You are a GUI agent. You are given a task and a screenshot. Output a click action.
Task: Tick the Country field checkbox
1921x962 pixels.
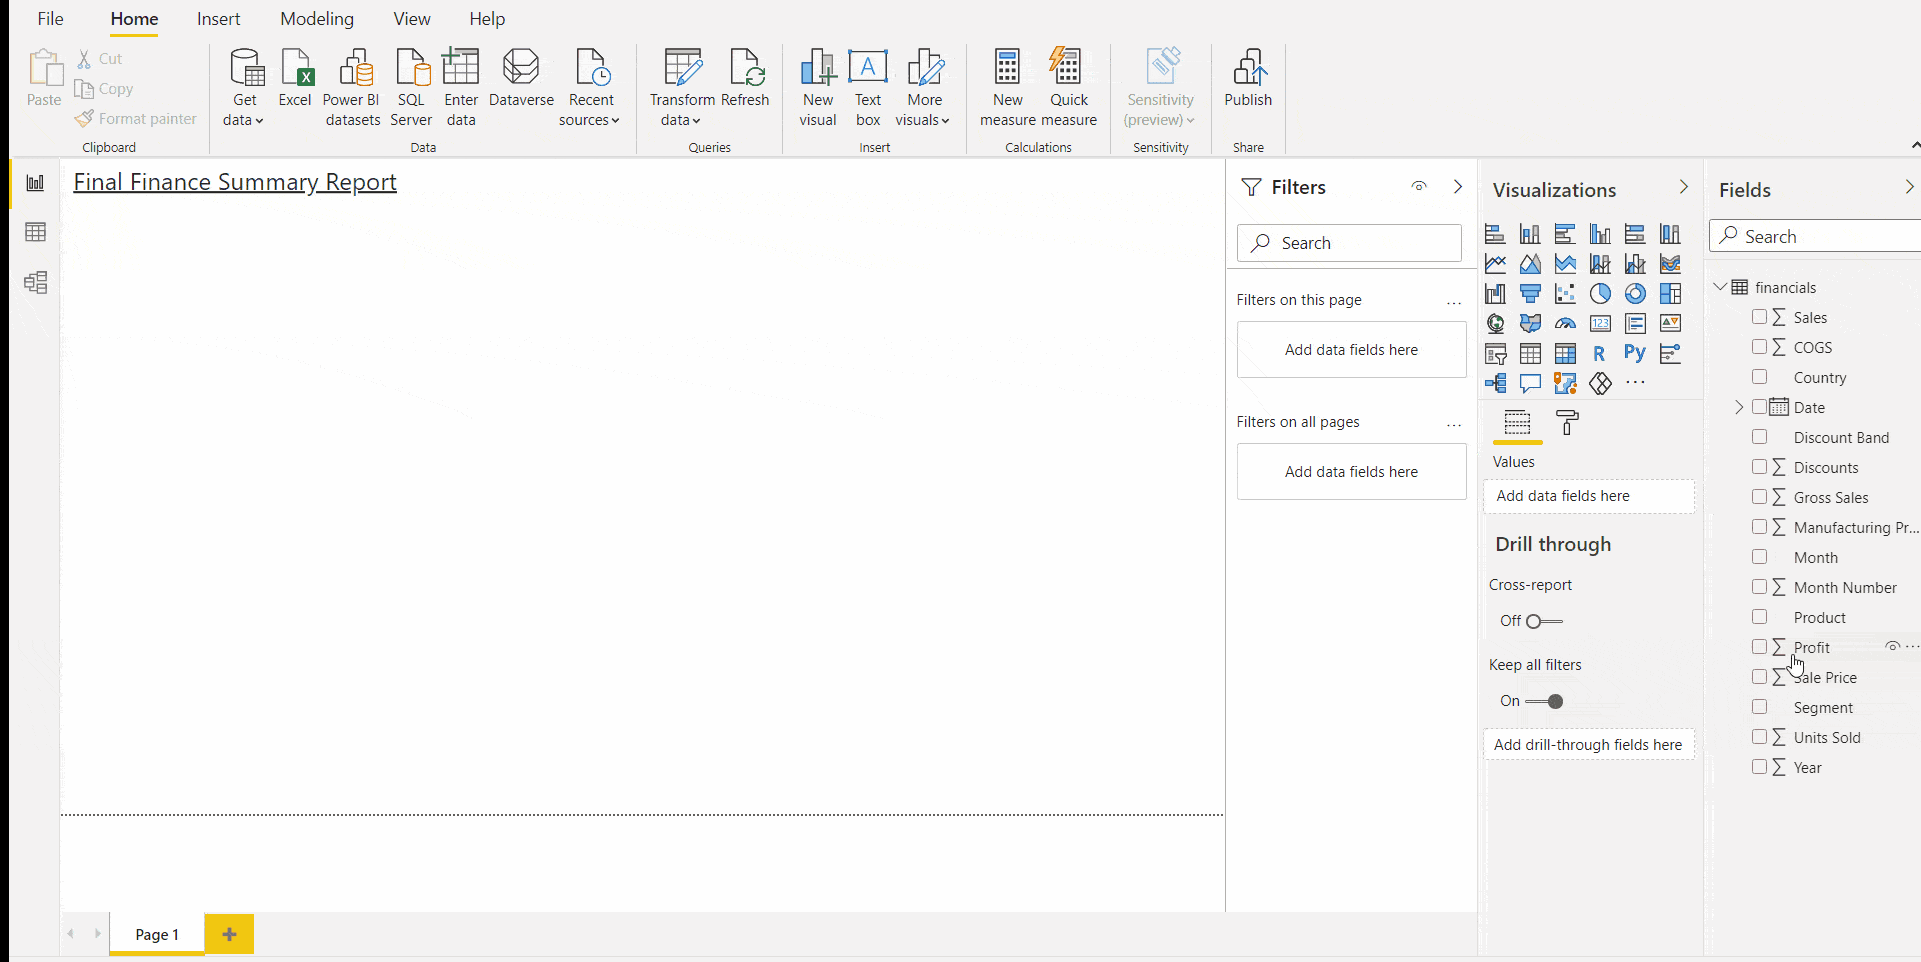[1760, 377]
